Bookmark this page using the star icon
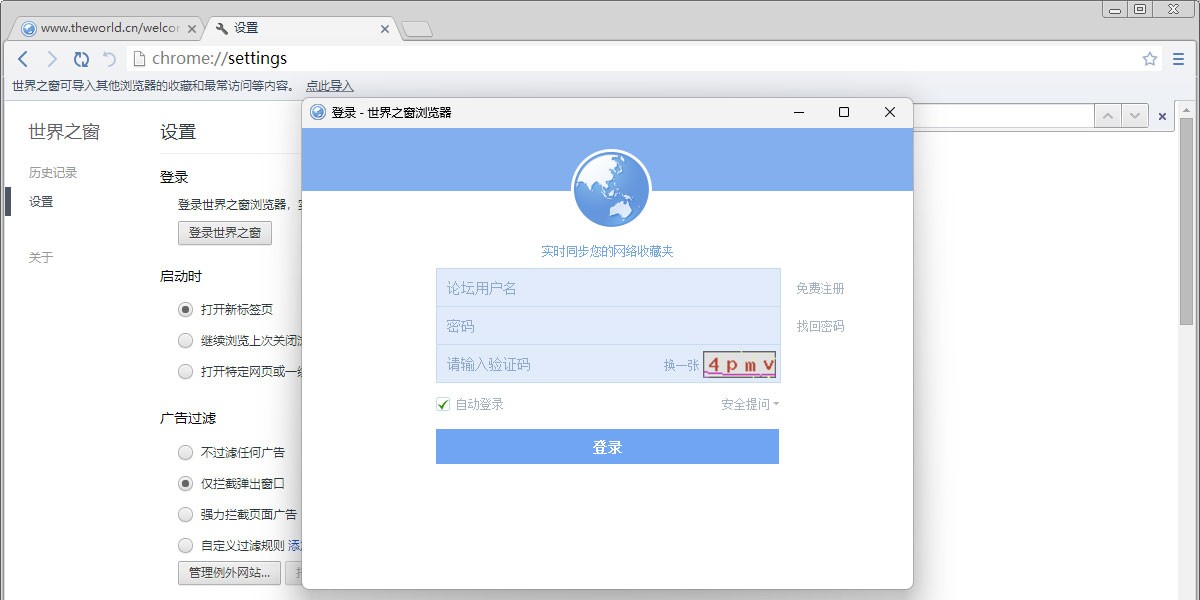 (x=1149, y=59)
